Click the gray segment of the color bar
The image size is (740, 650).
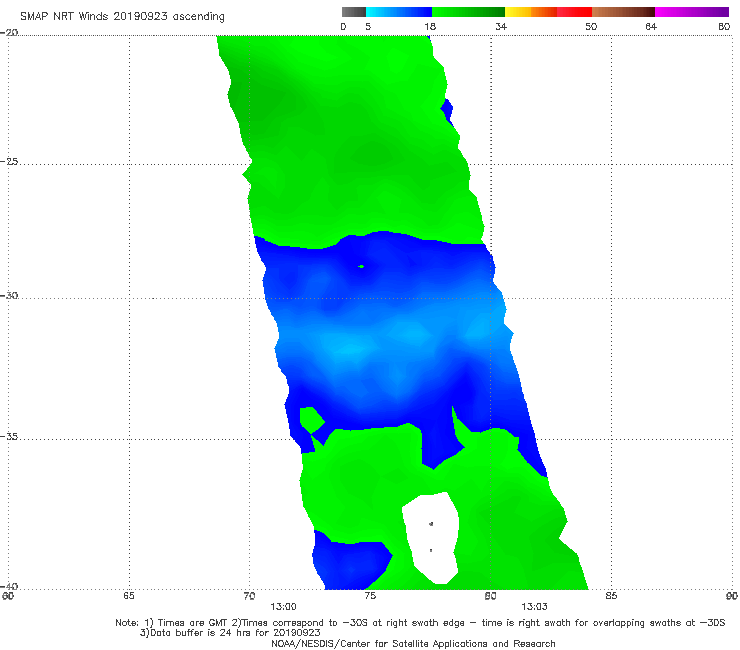(x=354, y=12)
